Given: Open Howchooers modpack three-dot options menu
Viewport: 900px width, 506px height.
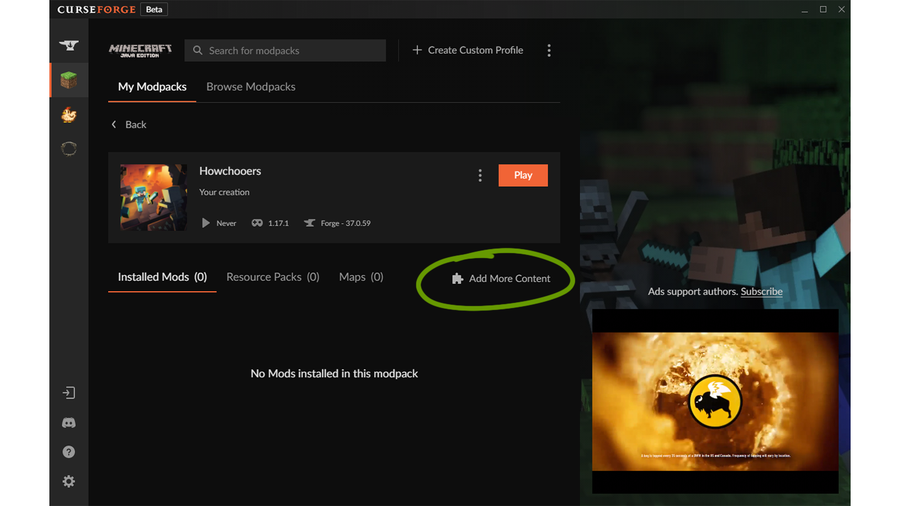Looking at the screenshot, I should (x=480, y=176).
